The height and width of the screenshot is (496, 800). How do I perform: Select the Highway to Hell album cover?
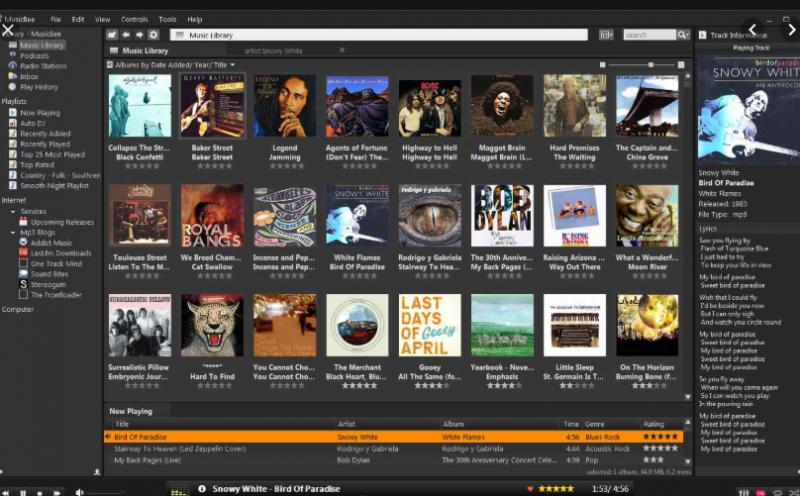[430, 106]
